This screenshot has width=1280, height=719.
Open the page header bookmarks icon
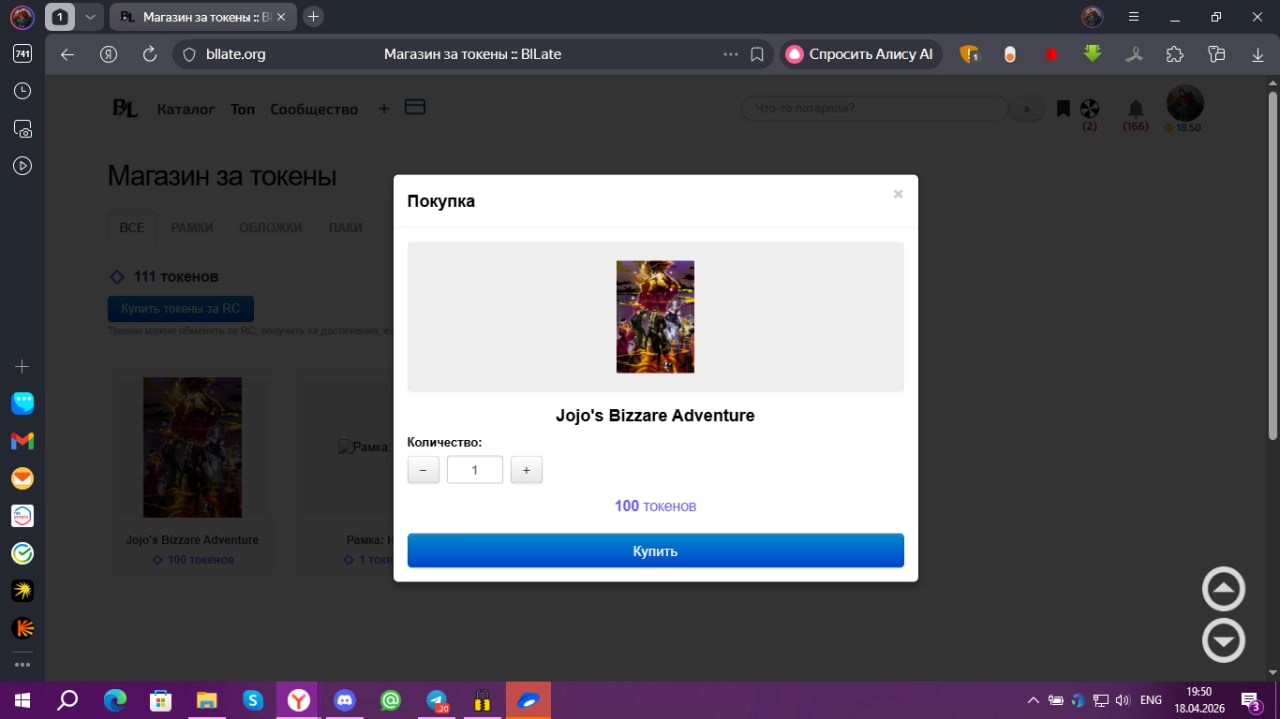coord(1063,109)
